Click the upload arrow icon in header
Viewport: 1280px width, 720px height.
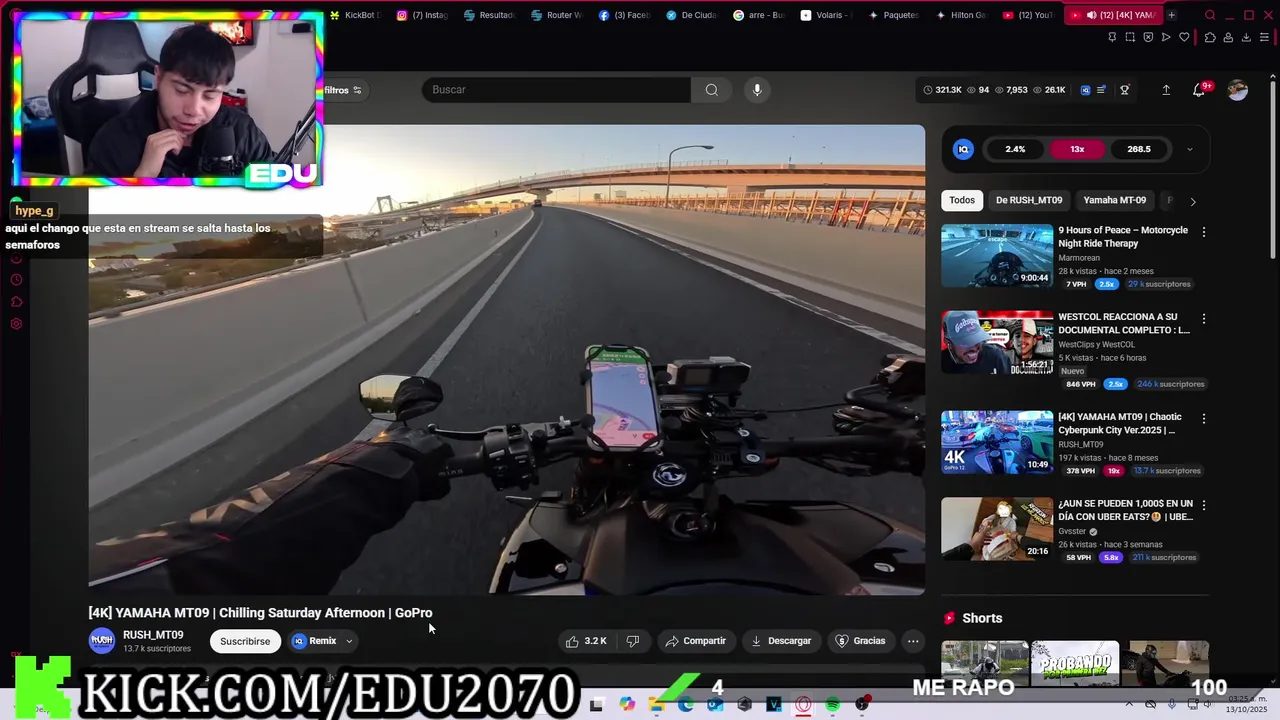click(1166, 90)
